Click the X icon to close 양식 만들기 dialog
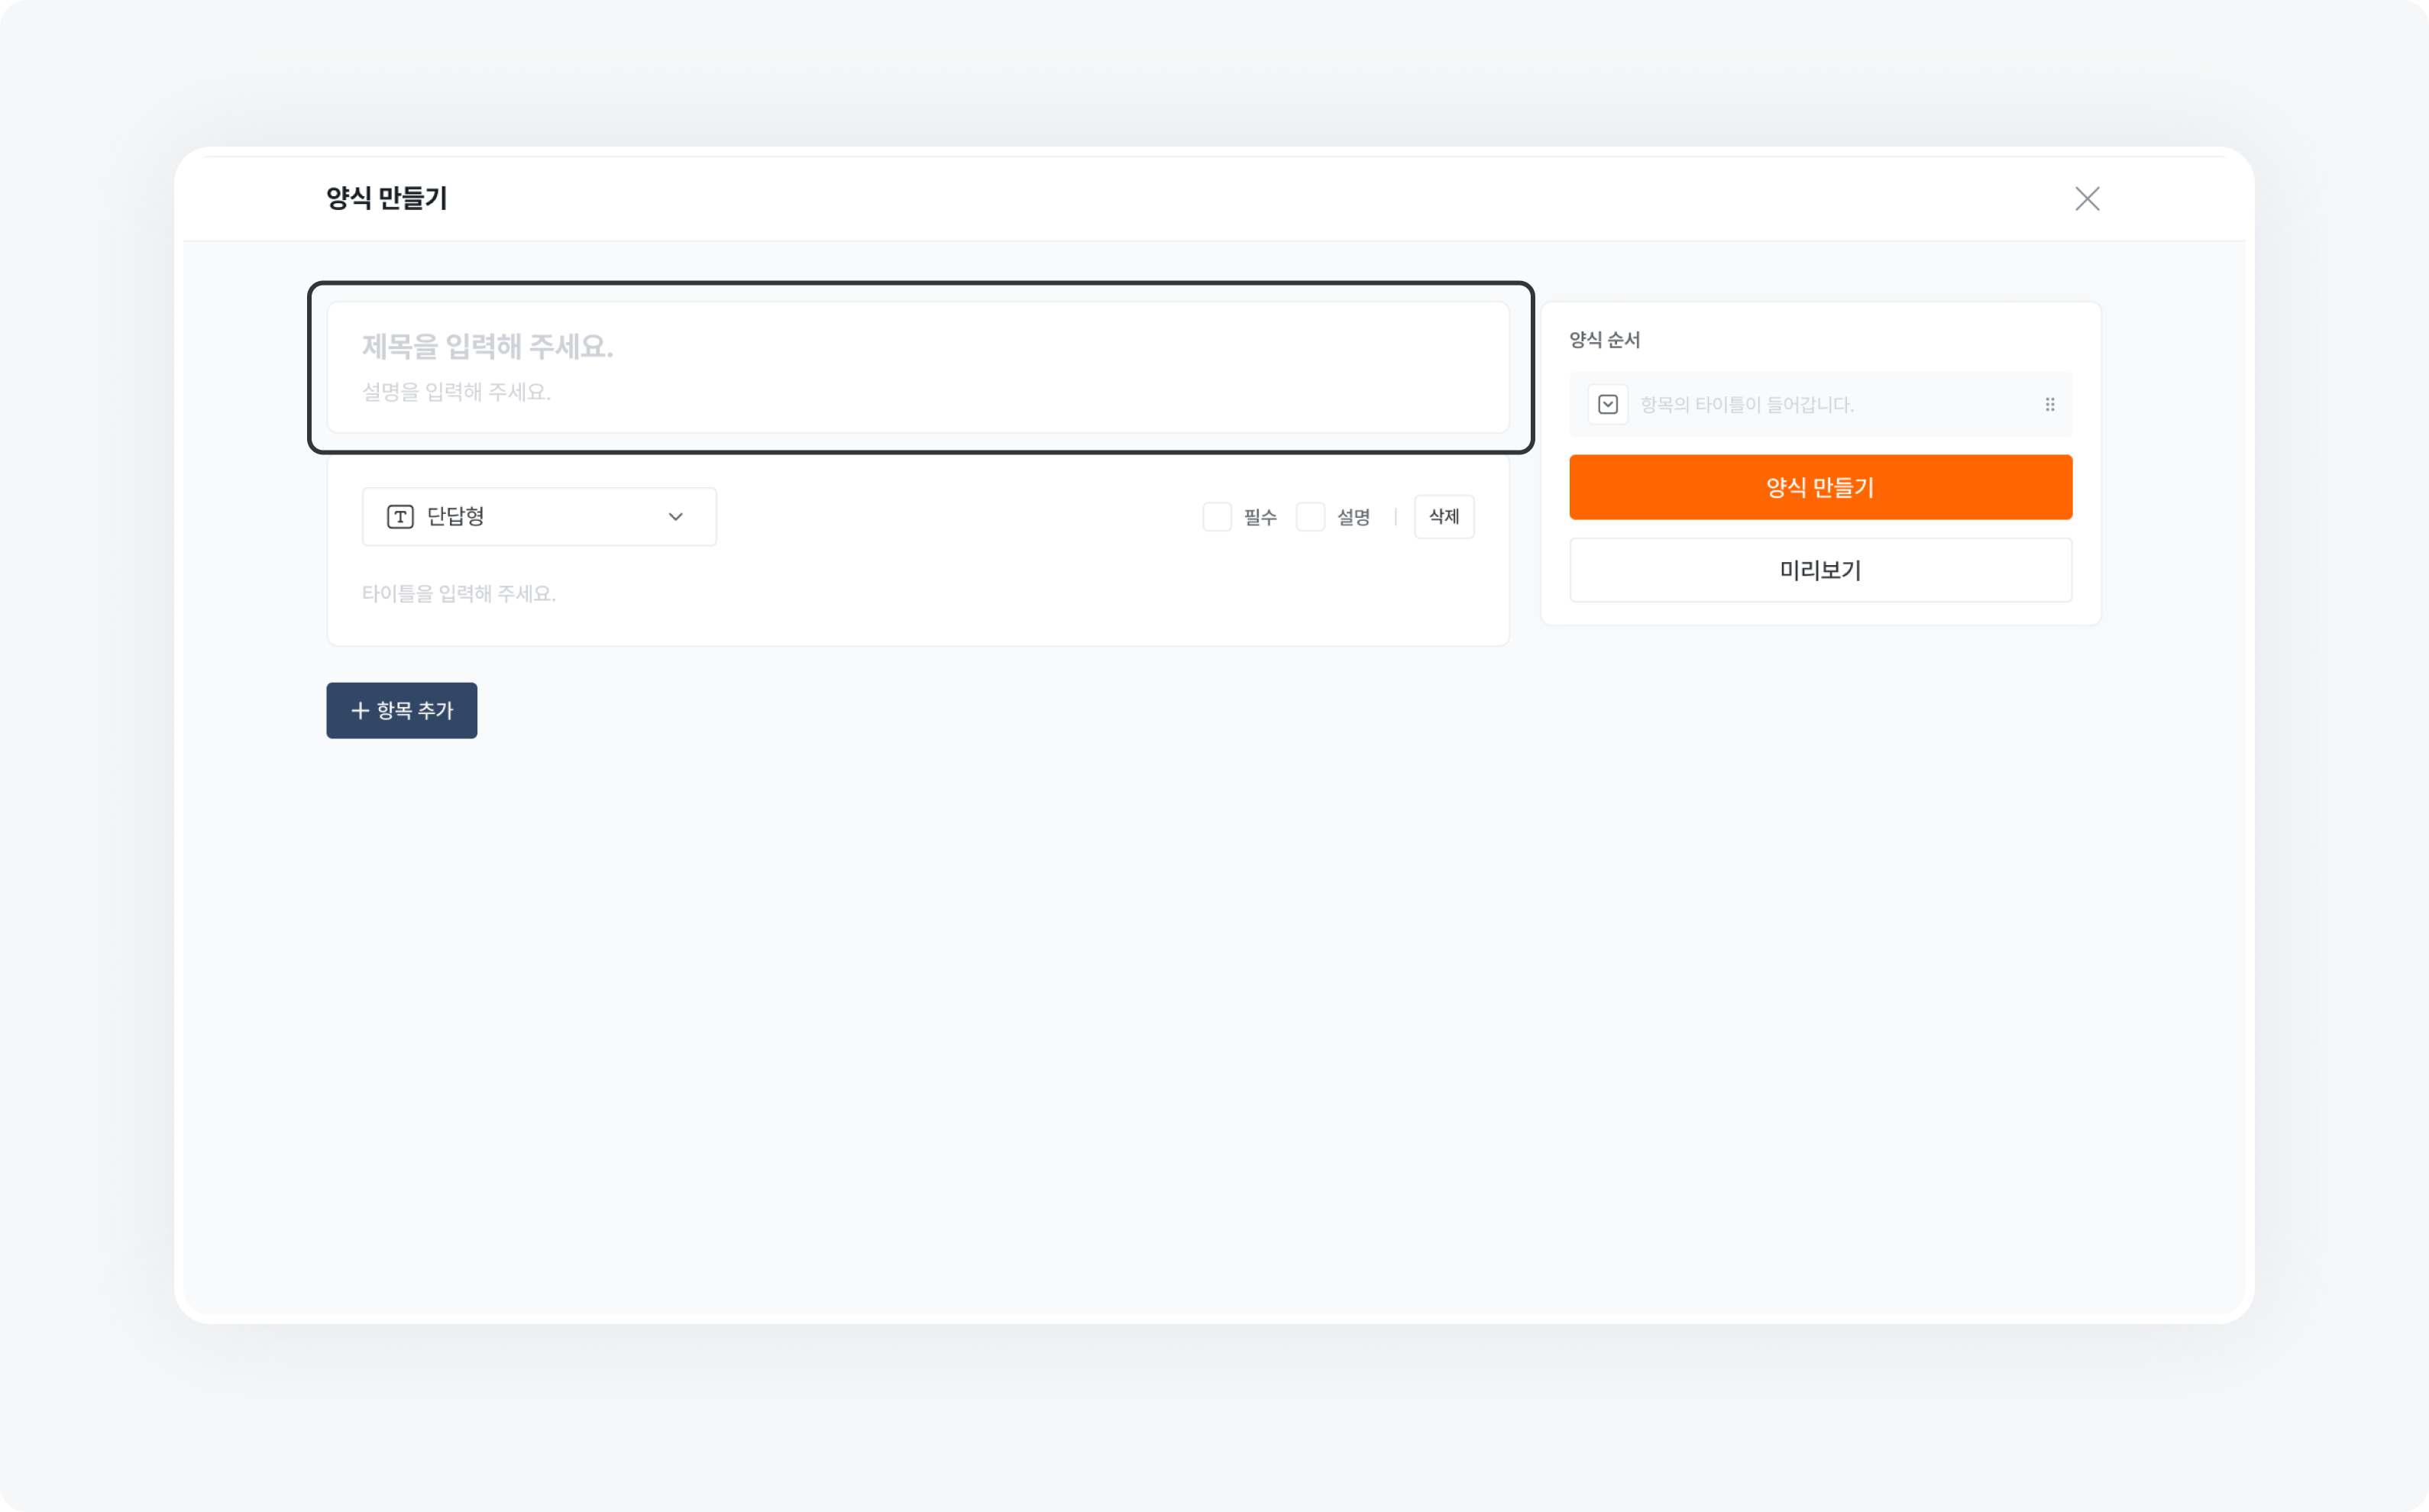 point(2088,198)
